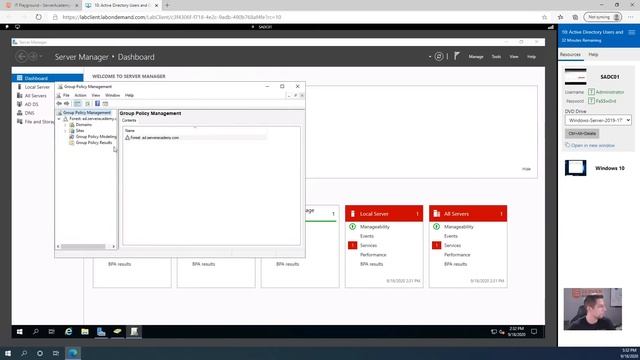This screenshot has width=640, height=360.
Task: Click type-password icon in lab panel
Action: 591,101
